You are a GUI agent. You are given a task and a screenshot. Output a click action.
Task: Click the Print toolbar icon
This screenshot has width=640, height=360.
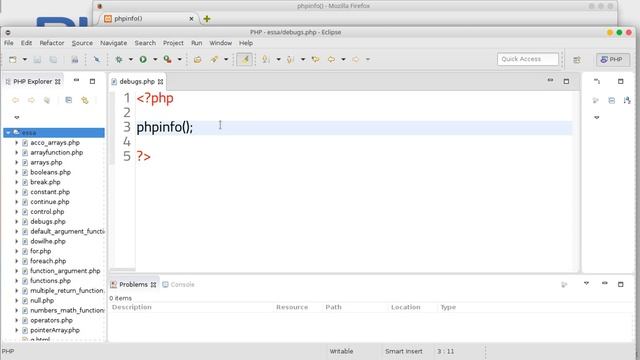[x=75, y=60]
